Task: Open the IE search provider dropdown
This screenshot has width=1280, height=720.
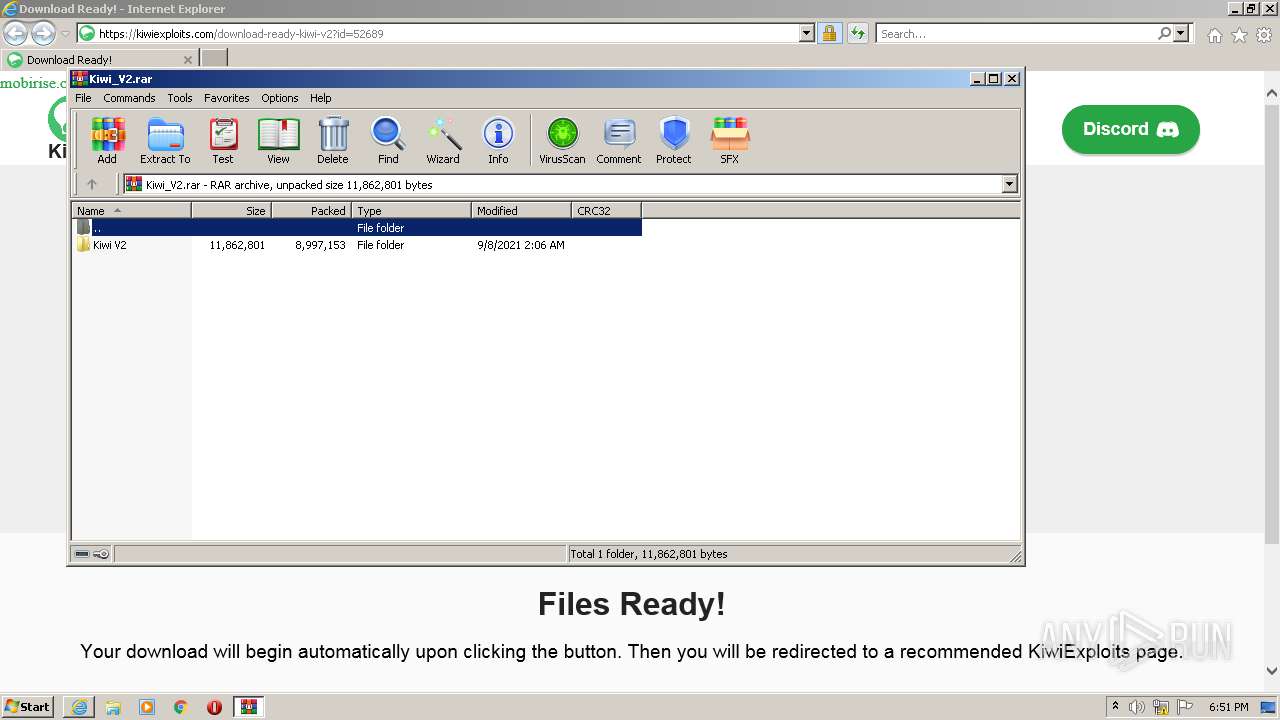Action: (1182, 33)
